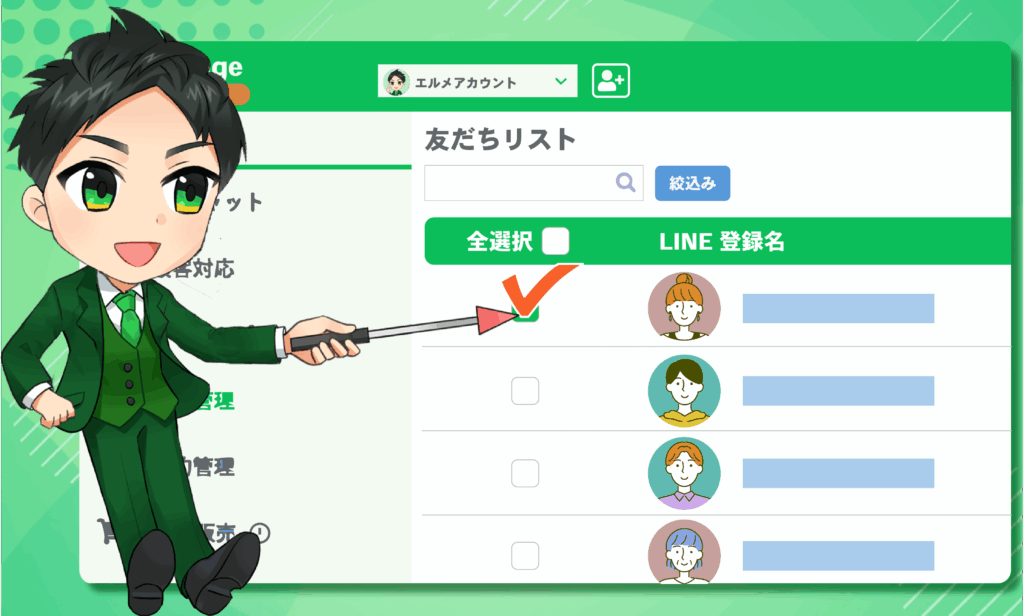1024x616 pixels.
Task: Click the dropdown chevron of account selector
Action: (560, 82)
